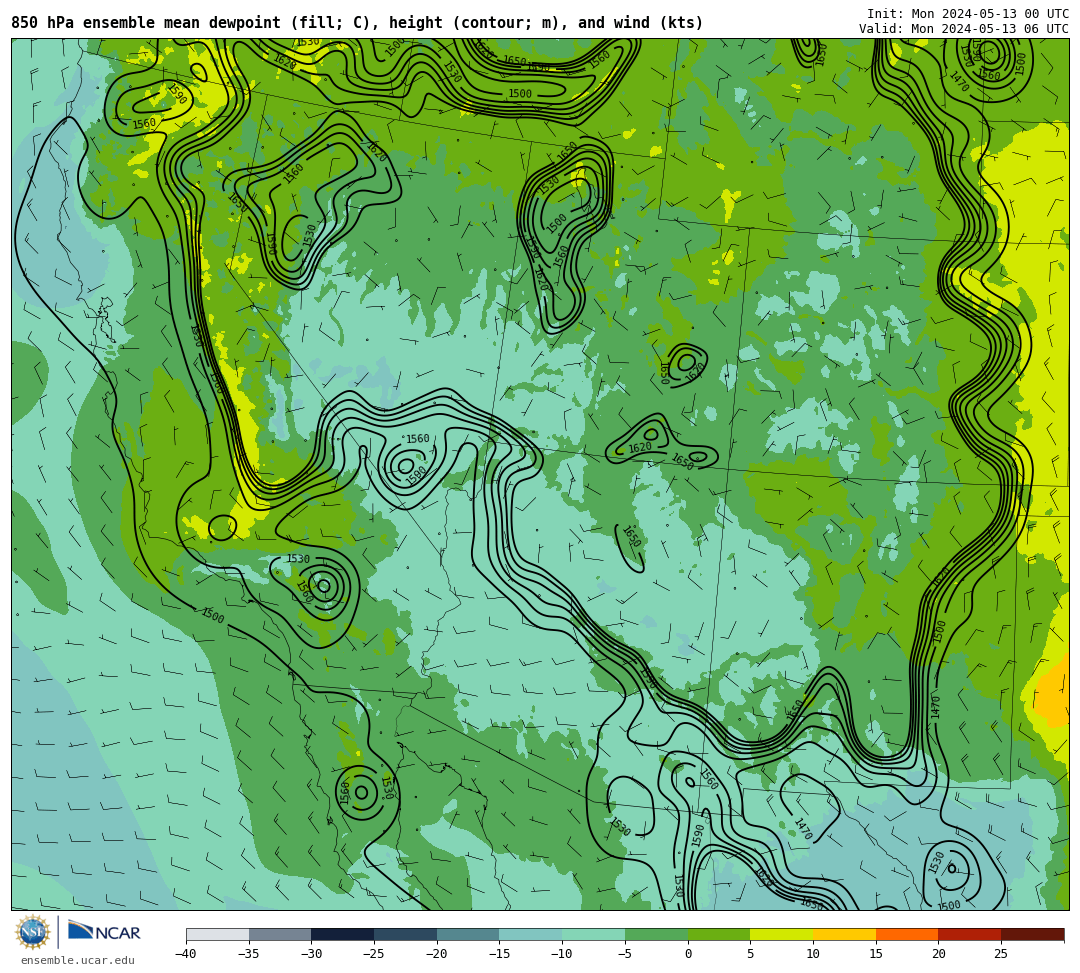Pick the olive green 0 to 5 colorbar swatch
This screenshot has height=973, width=1080.
719,934
